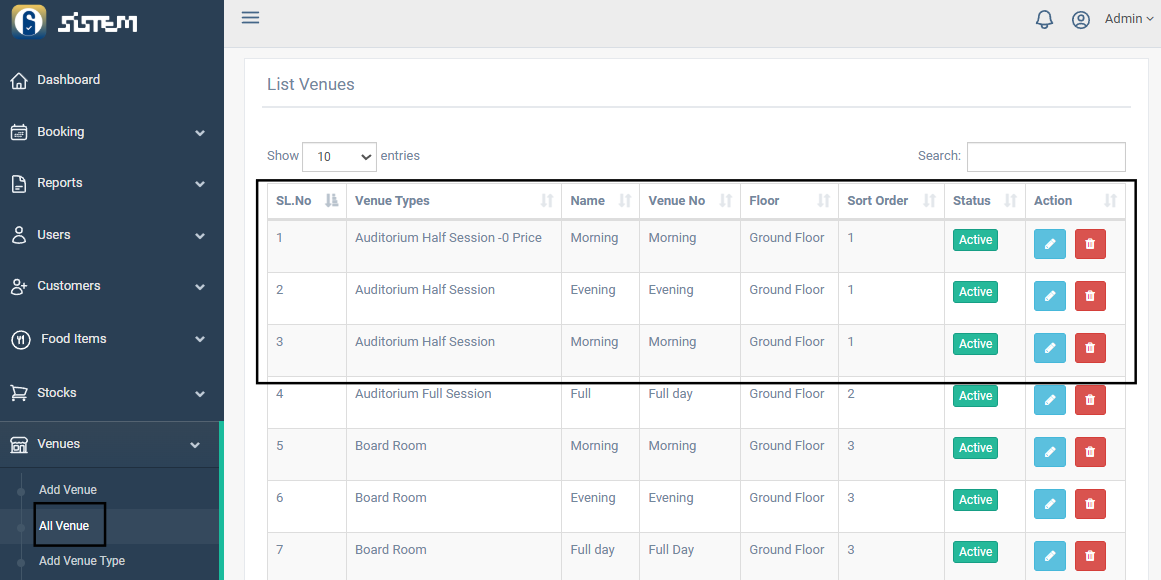Image resolution: width=1161 pixels, height=580 pixels.
Task: Delete row 2 Evening venue
Action: tap(1090, 296)
